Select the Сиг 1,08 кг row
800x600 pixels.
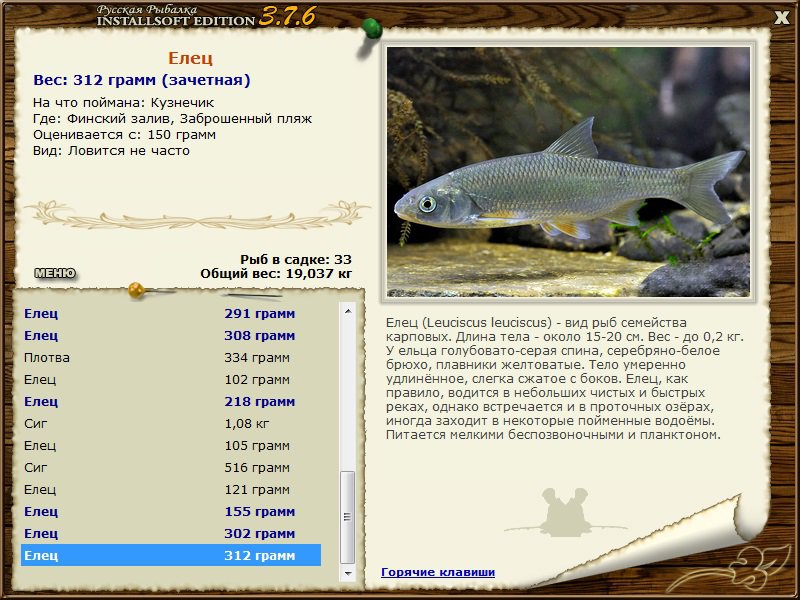(171, 423)
